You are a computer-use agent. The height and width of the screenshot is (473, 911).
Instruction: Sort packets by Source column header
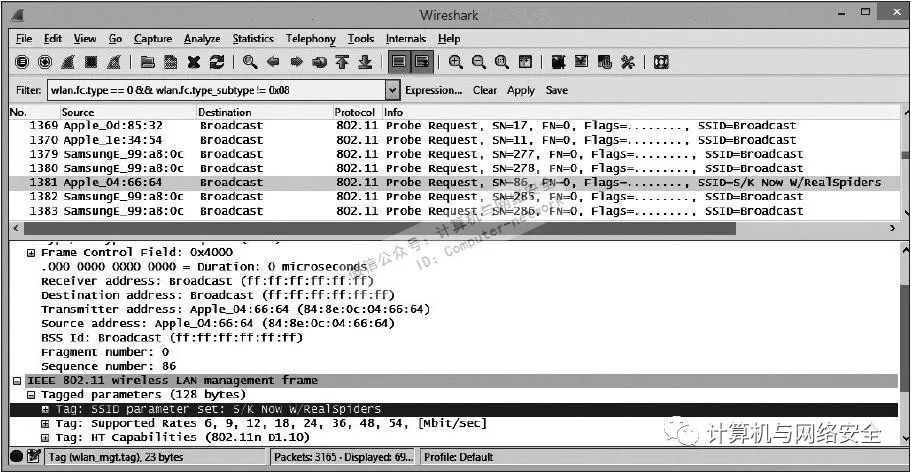(128, 112)
